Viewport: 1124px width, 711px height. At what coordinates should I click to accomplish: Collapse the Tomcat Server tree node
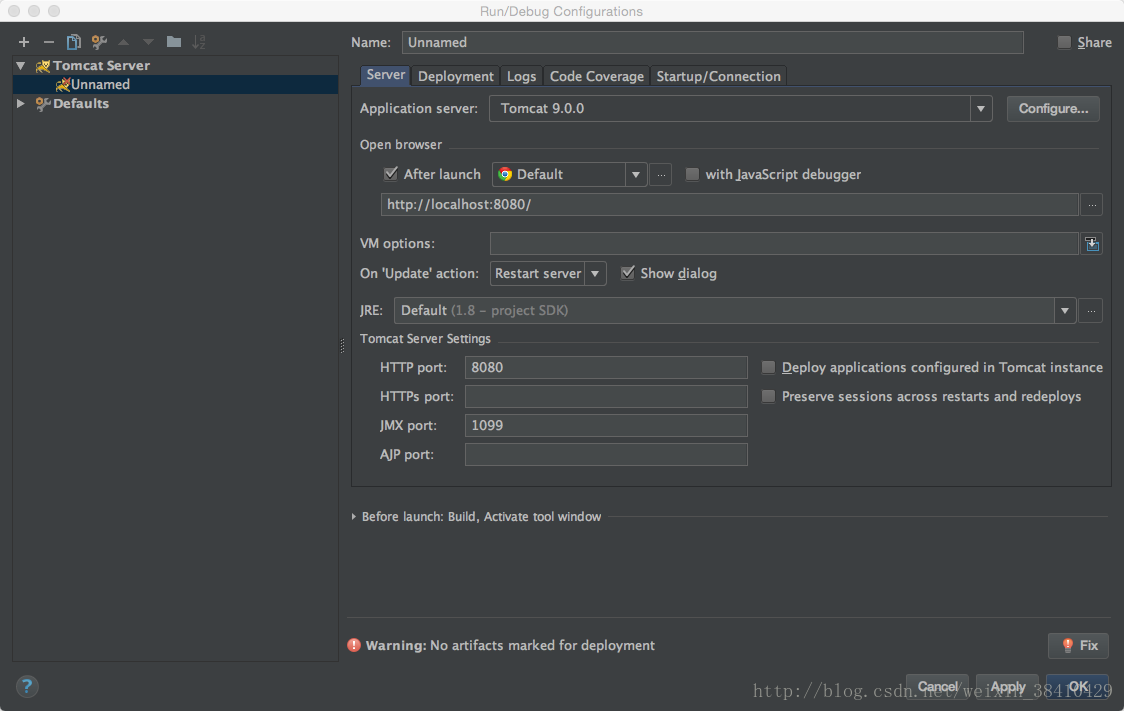(x=21, y=66)
